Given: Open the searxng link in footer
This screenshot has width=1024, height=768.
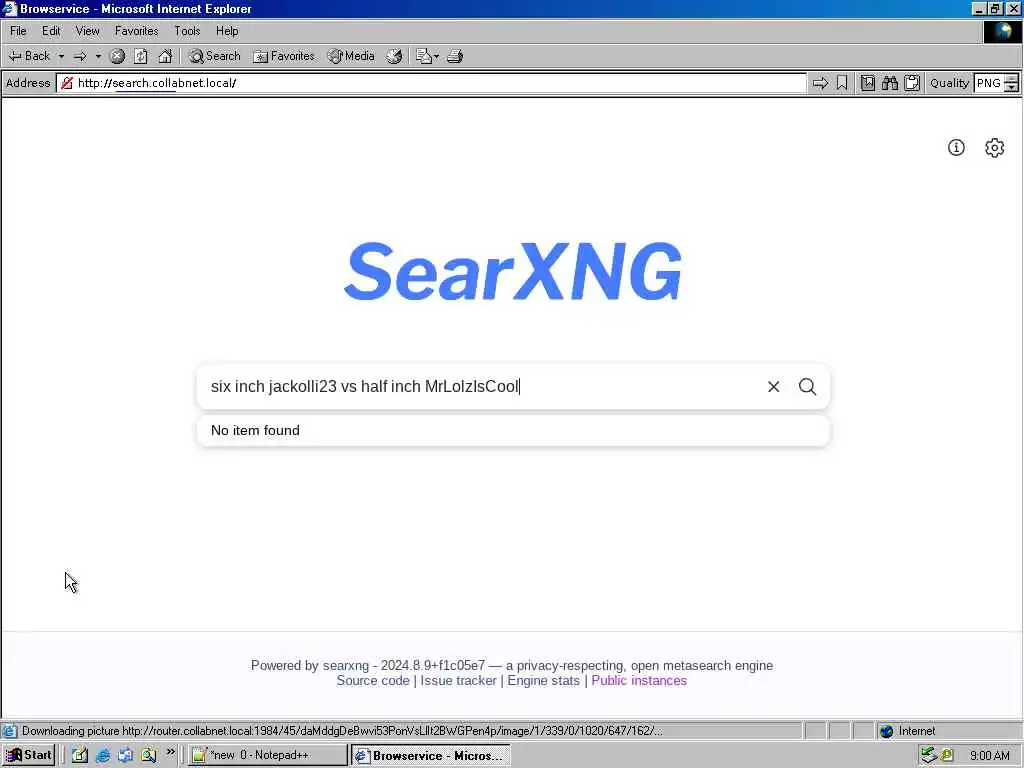Looking at the screenshot, I should coord(345,665).
